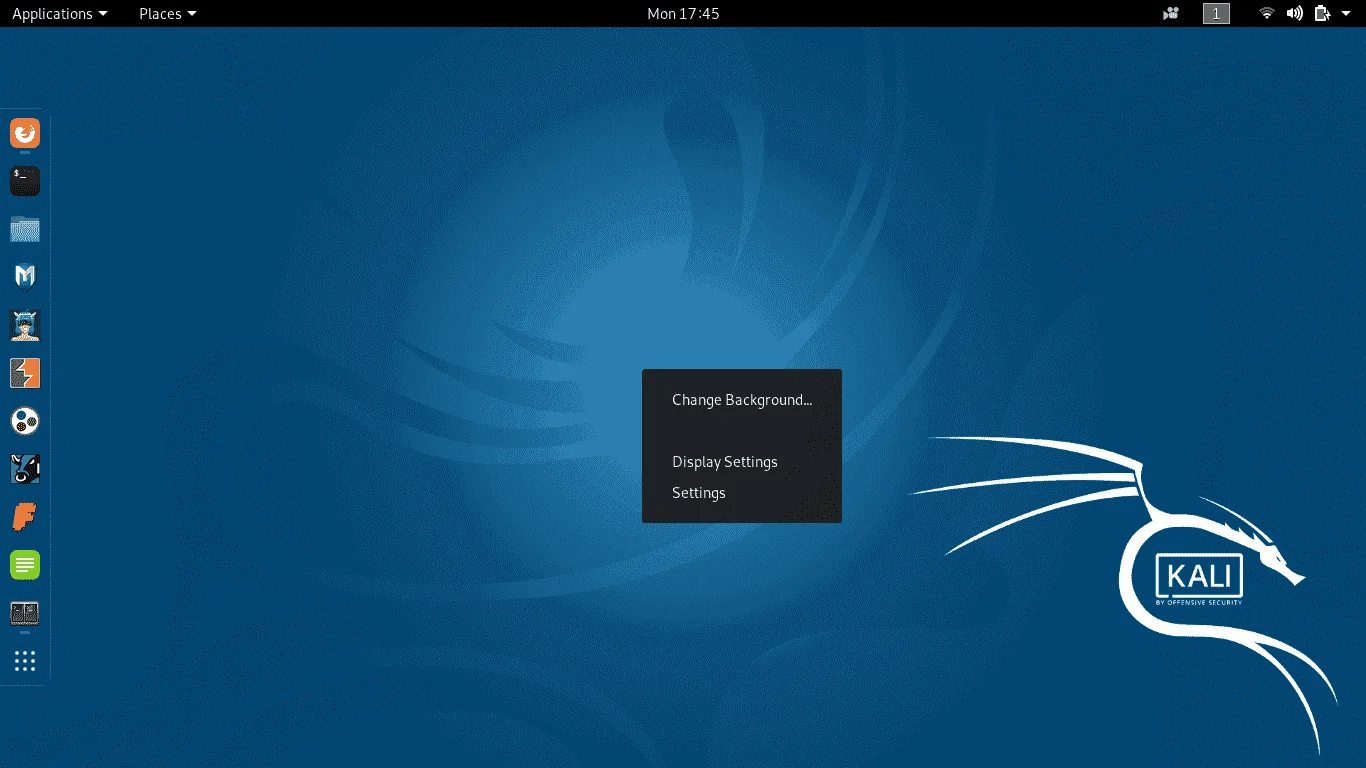This screenshot has width=1366, height=768.
Task: Click the Wi-Fi status icon
Action: point(1267,14)
